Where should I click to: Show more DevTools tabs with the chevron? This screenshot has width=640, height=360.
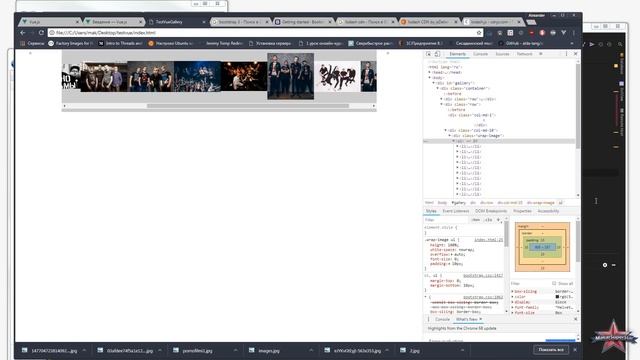click(541, 54)
